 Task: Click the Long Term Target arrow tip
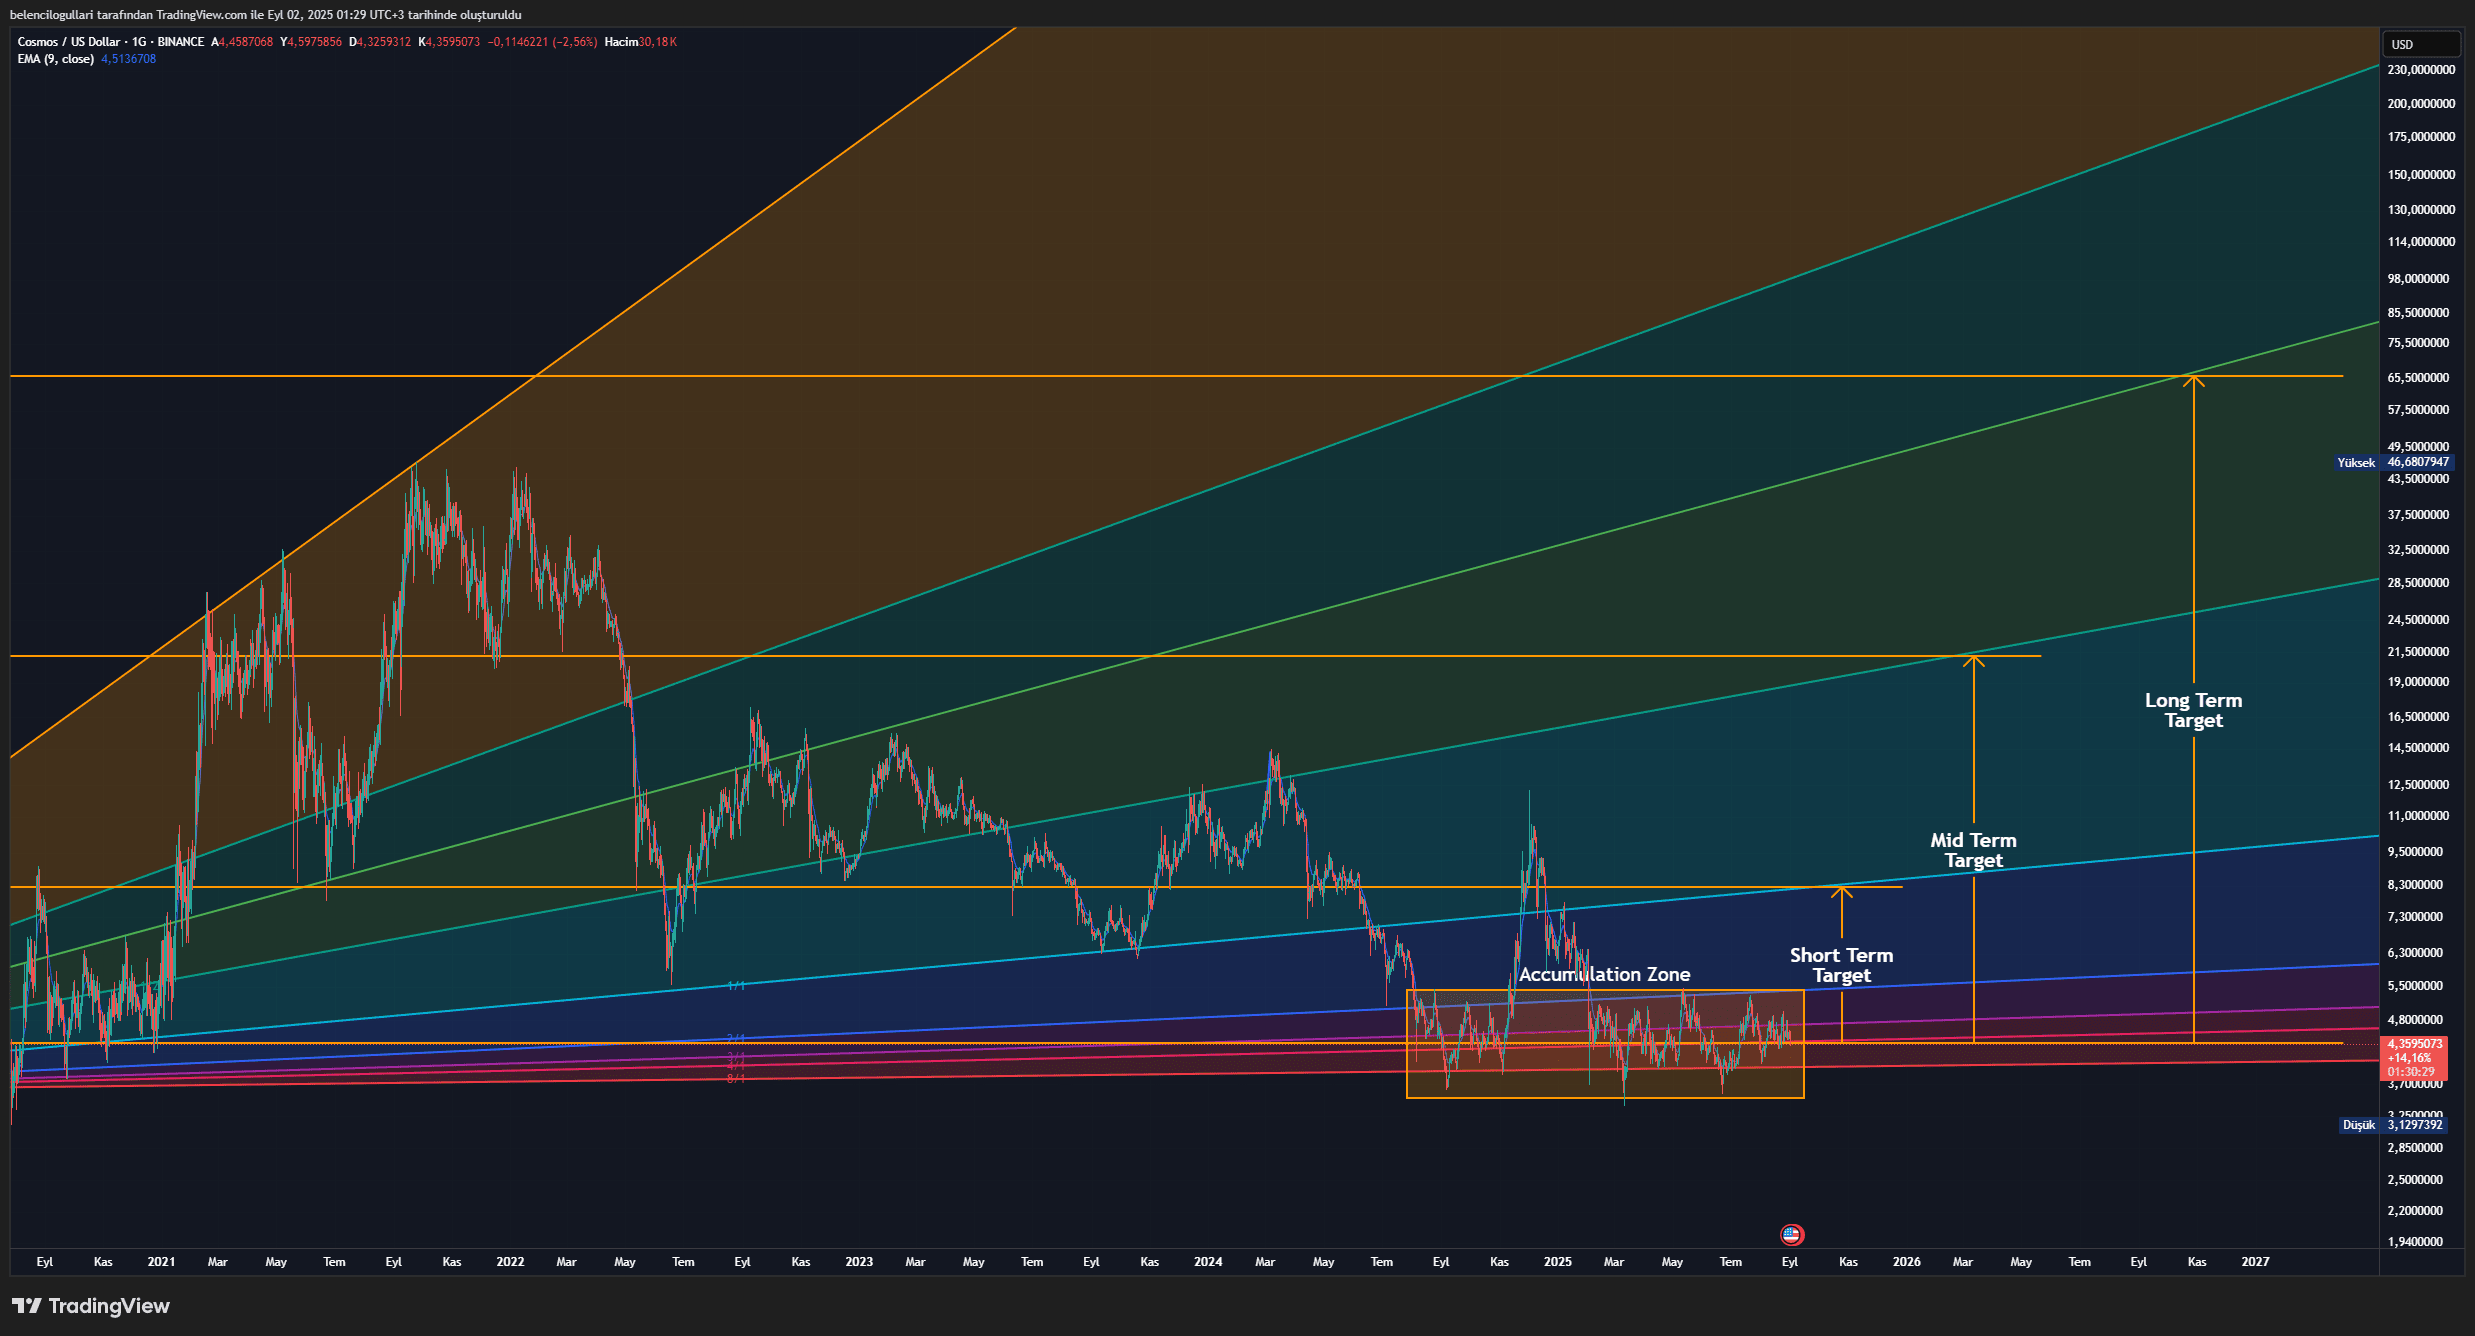pyautogui.click(x=2193, y=379)
